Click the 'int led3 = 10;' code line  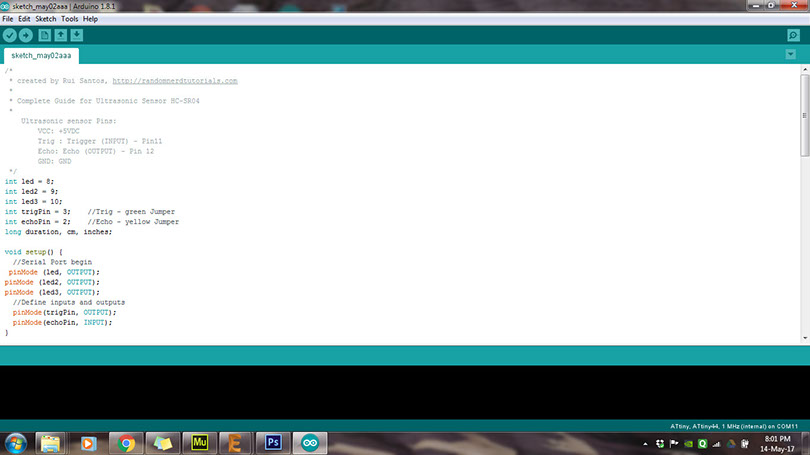coord(34,202)
